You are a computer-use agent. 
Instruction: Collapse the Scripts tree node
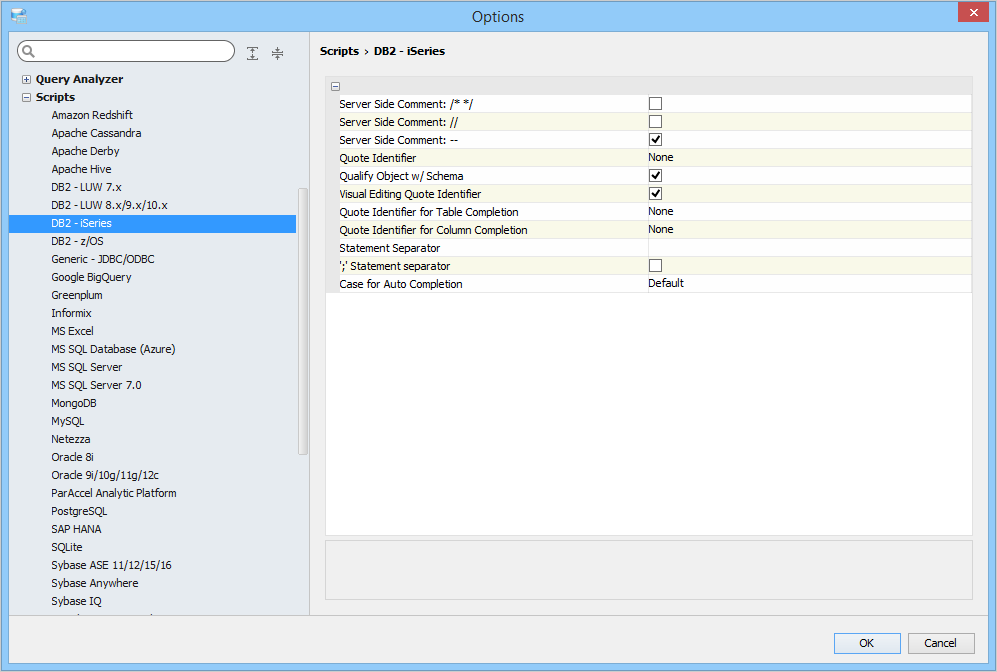(x=26, y=97)
